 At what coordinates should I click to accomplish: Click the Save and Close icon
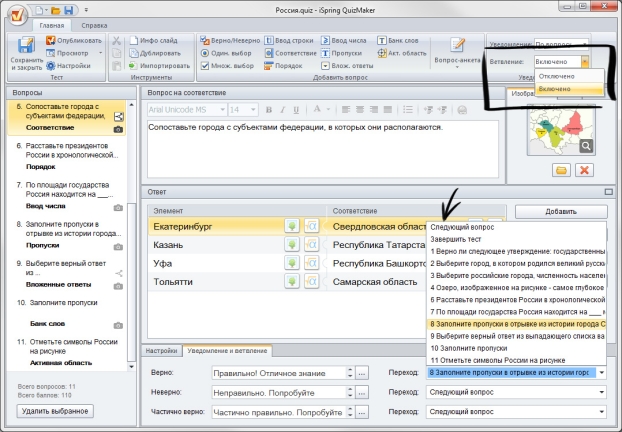26,46
